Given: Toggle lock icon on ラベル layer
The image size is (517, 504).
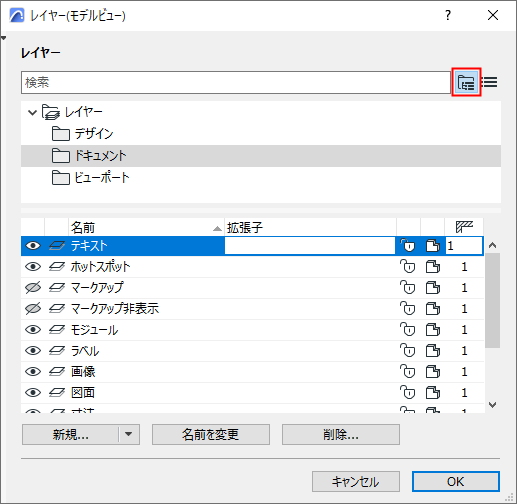Looking at the screenshot, I should [x=408, y=351].
